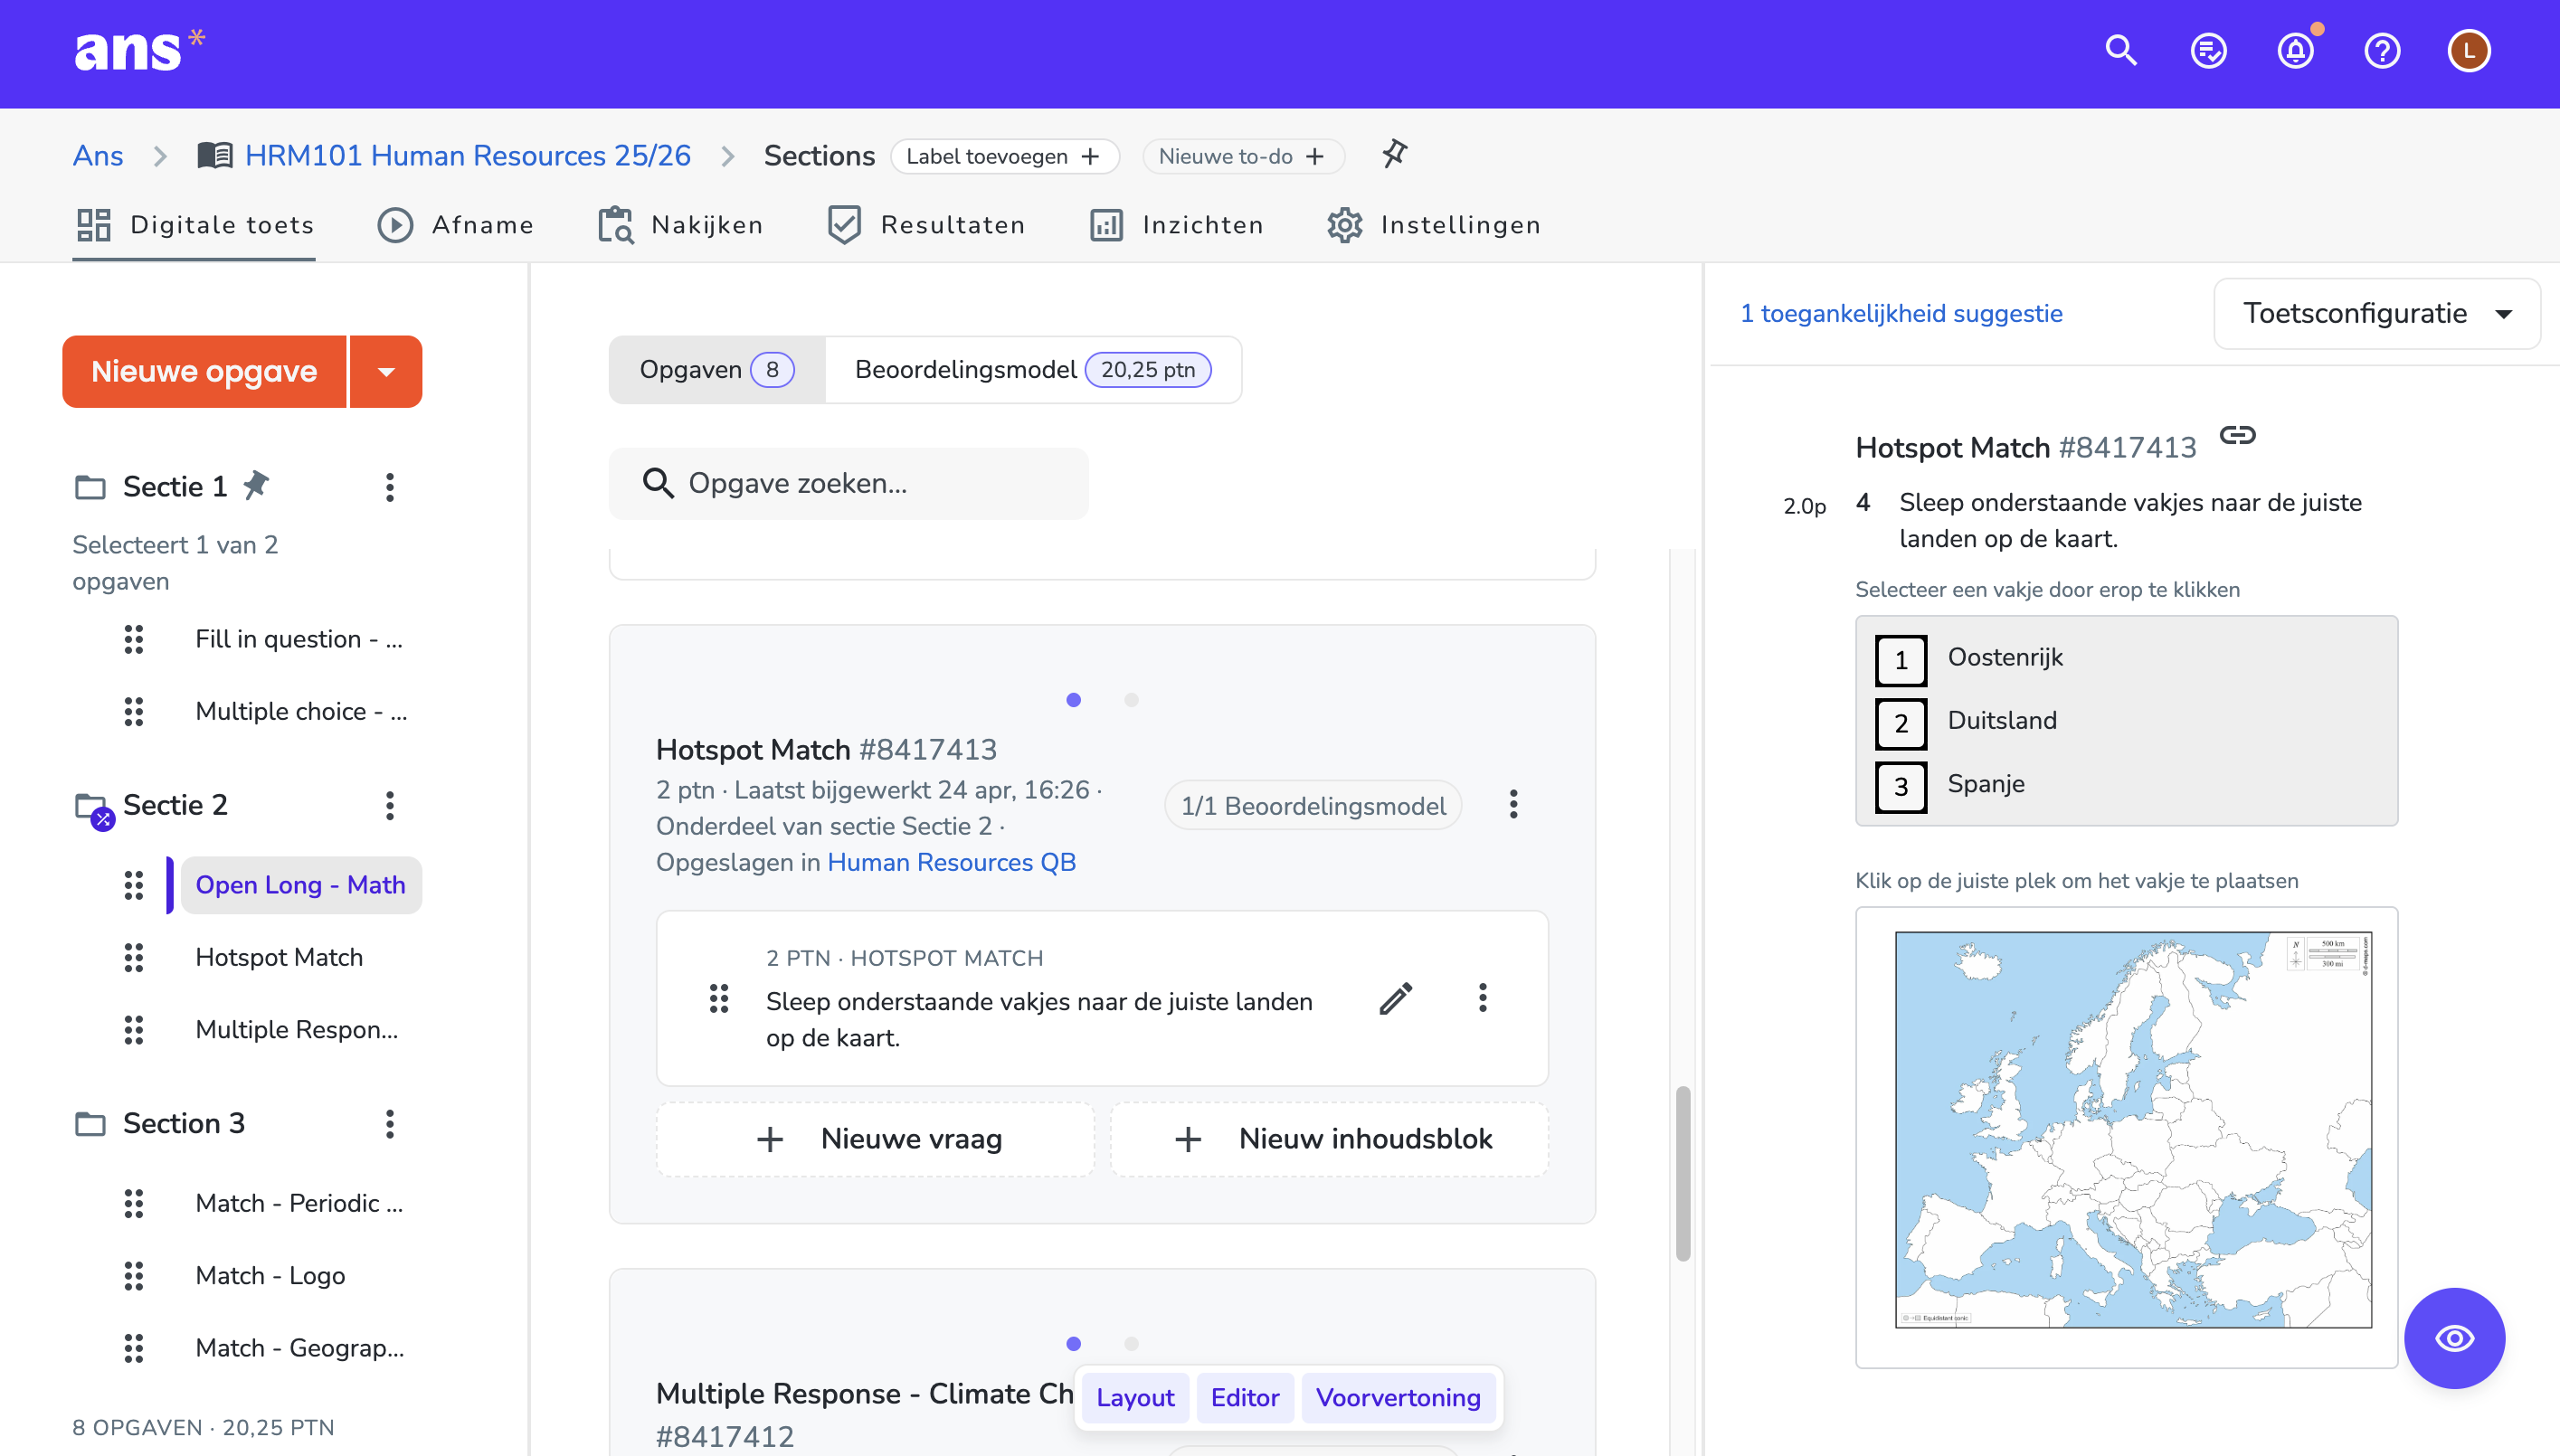Expand the Nieuwe opgave dropdown arrow
This screenshot has height=1456, width=2560.
point(386,371)
